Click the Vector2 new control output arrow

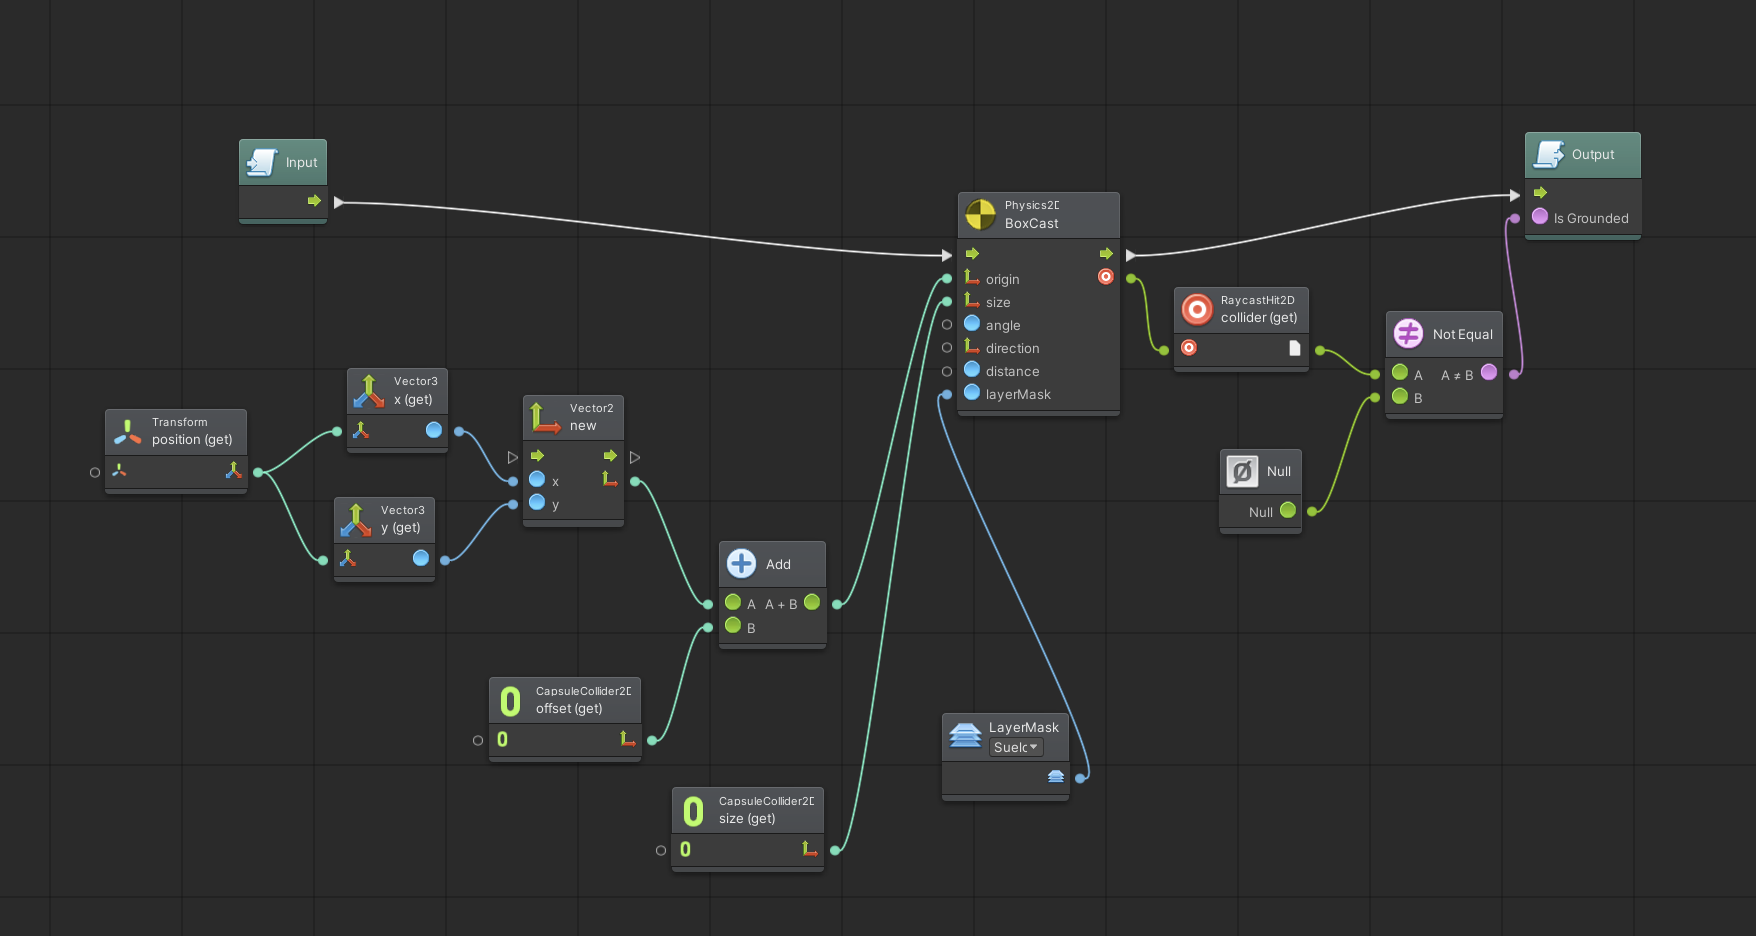(635, 457)
